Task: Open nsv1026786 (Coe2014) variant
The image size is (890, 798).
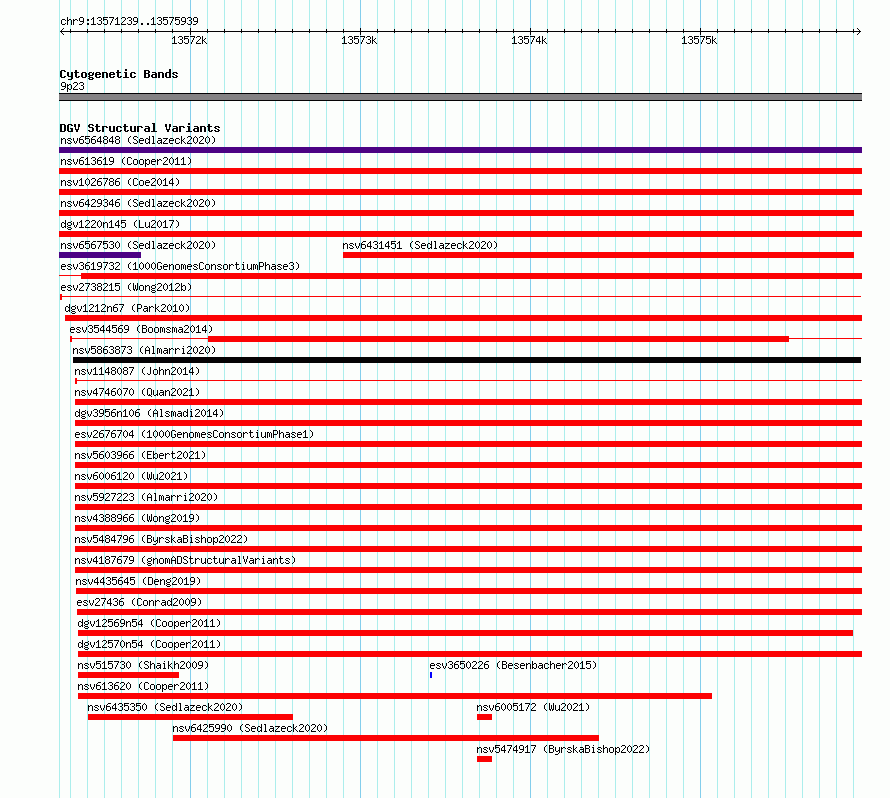Action: click(120, 182)
